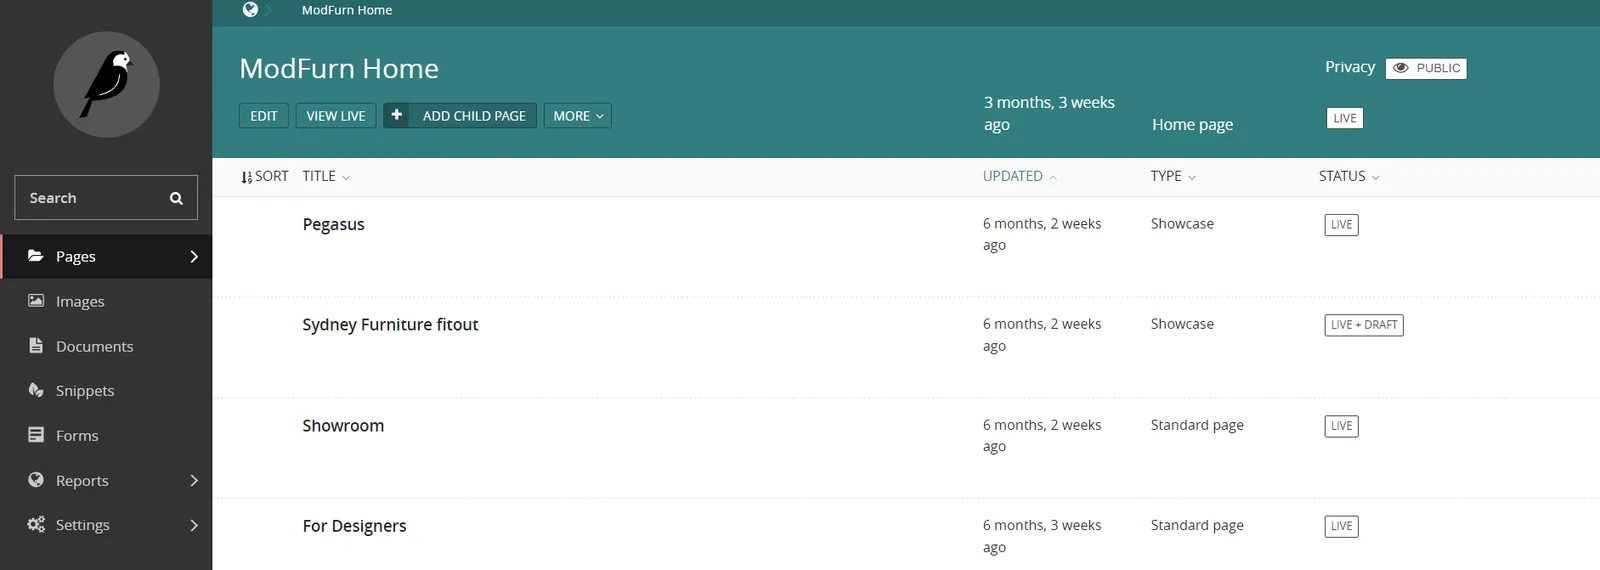1600x570 pixels.
Task: Click the search magnifier icon
Action: (x=176, y=198)
